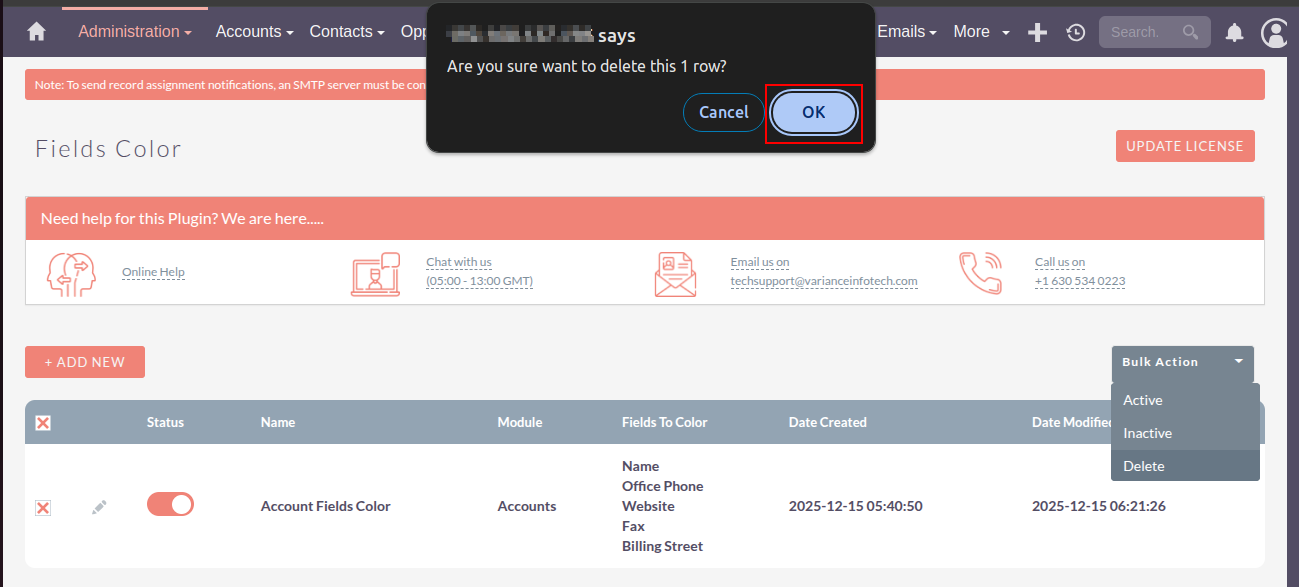Open the notifications bell icon

point(1235,33)
